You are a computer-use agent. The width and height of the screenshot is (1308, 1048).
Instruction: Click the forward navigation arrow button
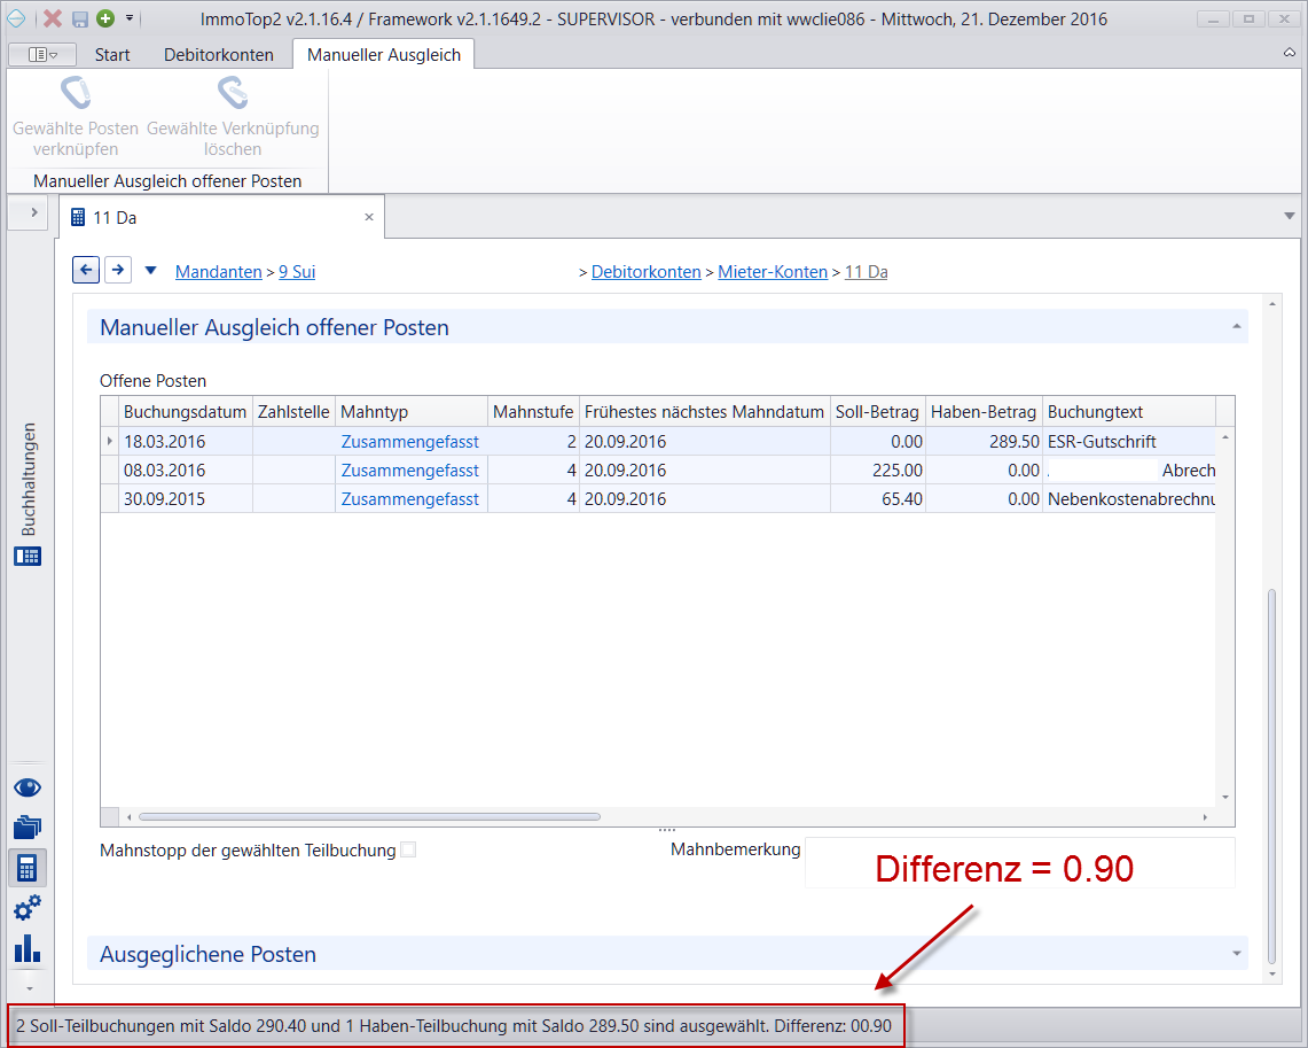click(118, 270)
